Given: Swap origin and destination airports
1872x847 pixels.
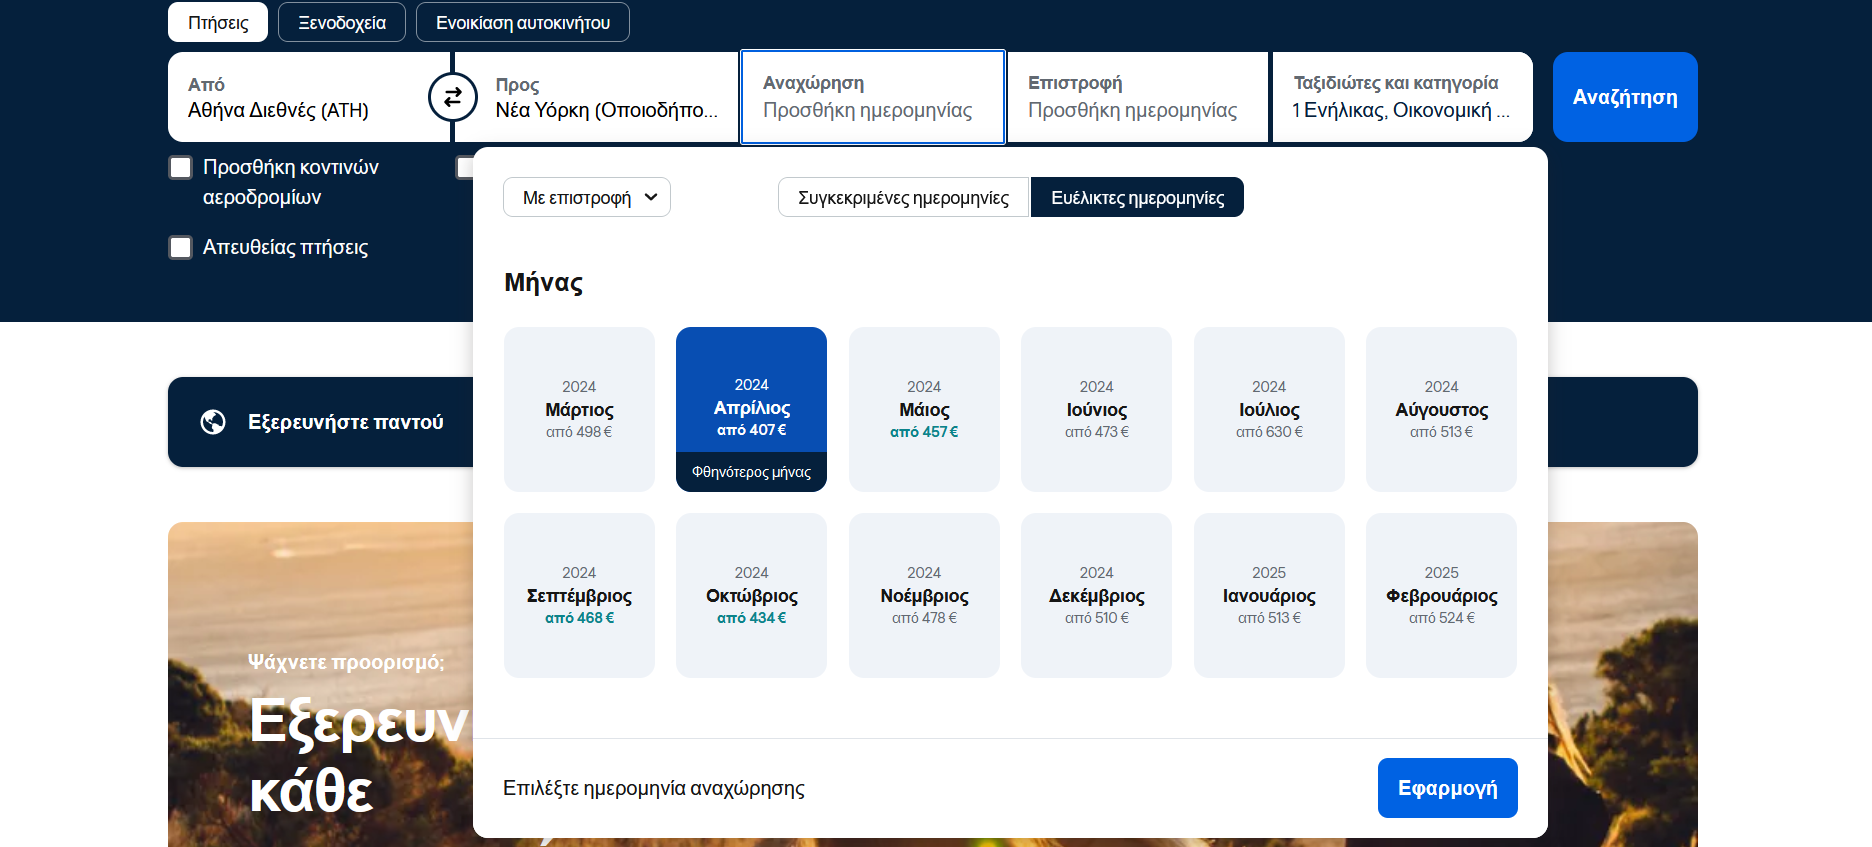Looking at the screenshot, I should (x=453, y=97).
